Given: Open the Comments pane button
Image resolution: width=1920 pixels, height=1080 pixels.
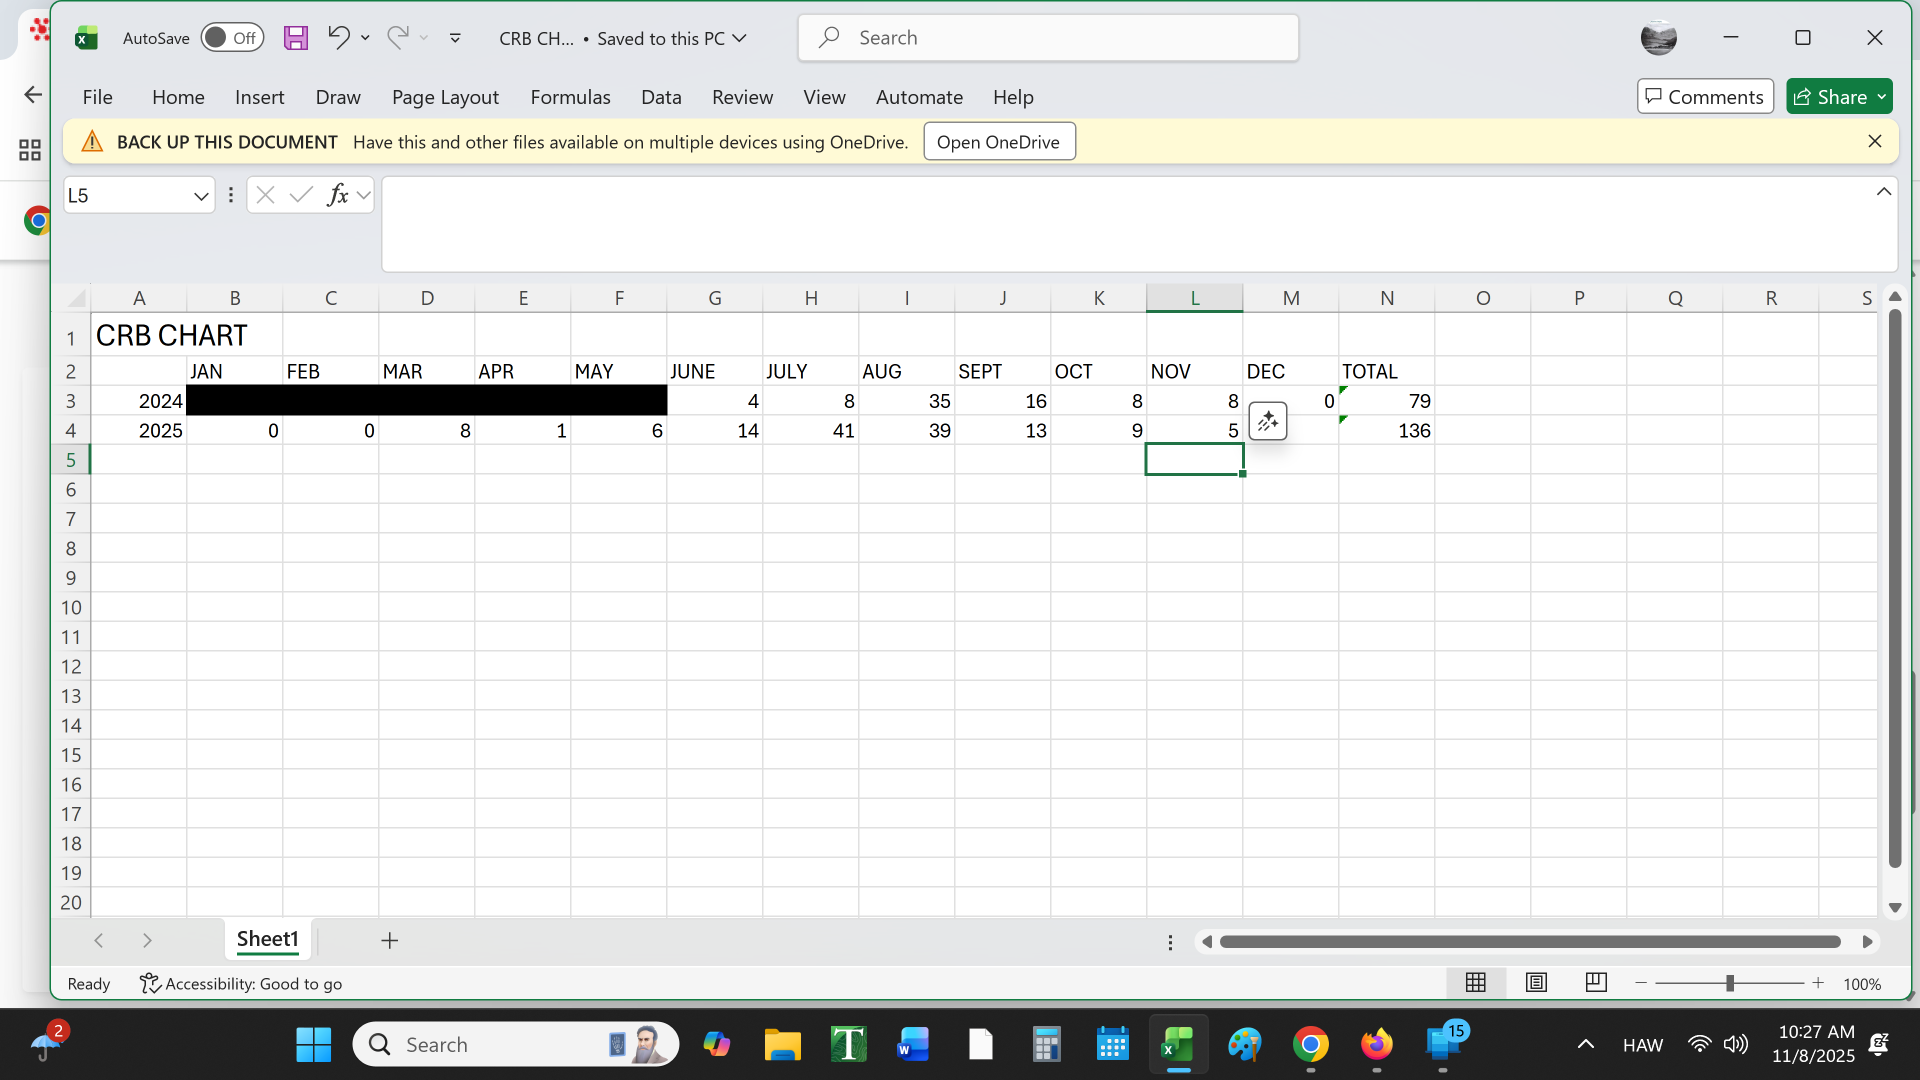Looking at the screenshot, I should [x=1705, y=97].
